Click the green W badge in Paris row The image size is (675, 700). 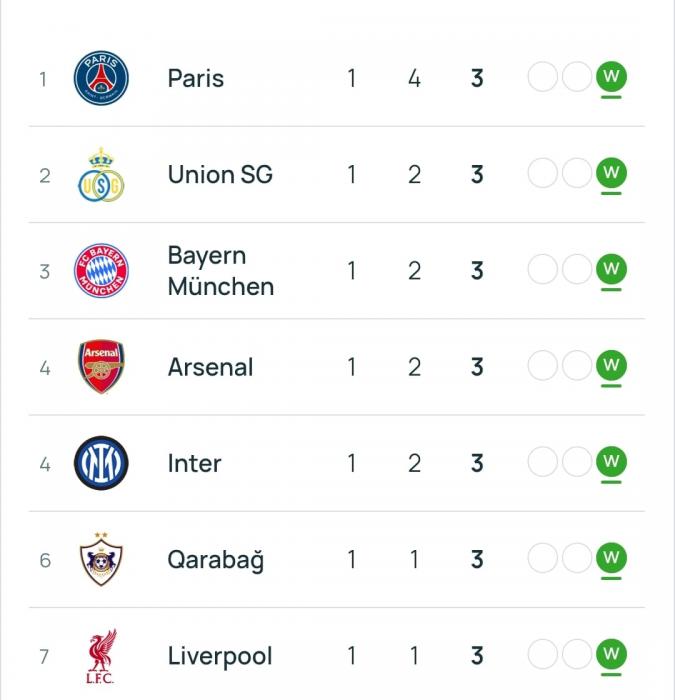(611, 77)
